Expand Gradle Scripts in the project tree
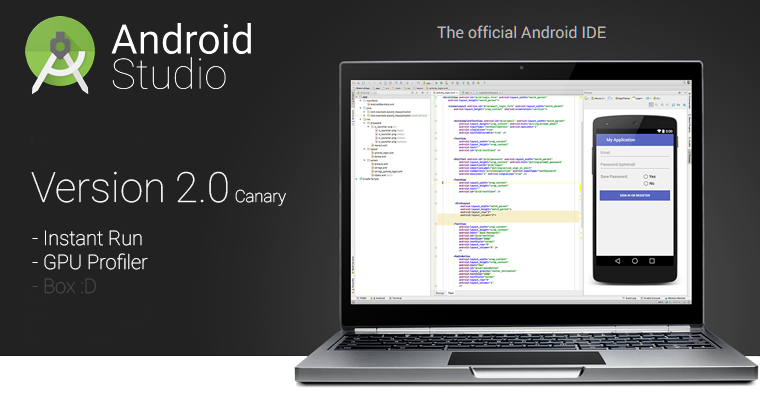This screenshot has width=760, height=394. tap(356, 179)
